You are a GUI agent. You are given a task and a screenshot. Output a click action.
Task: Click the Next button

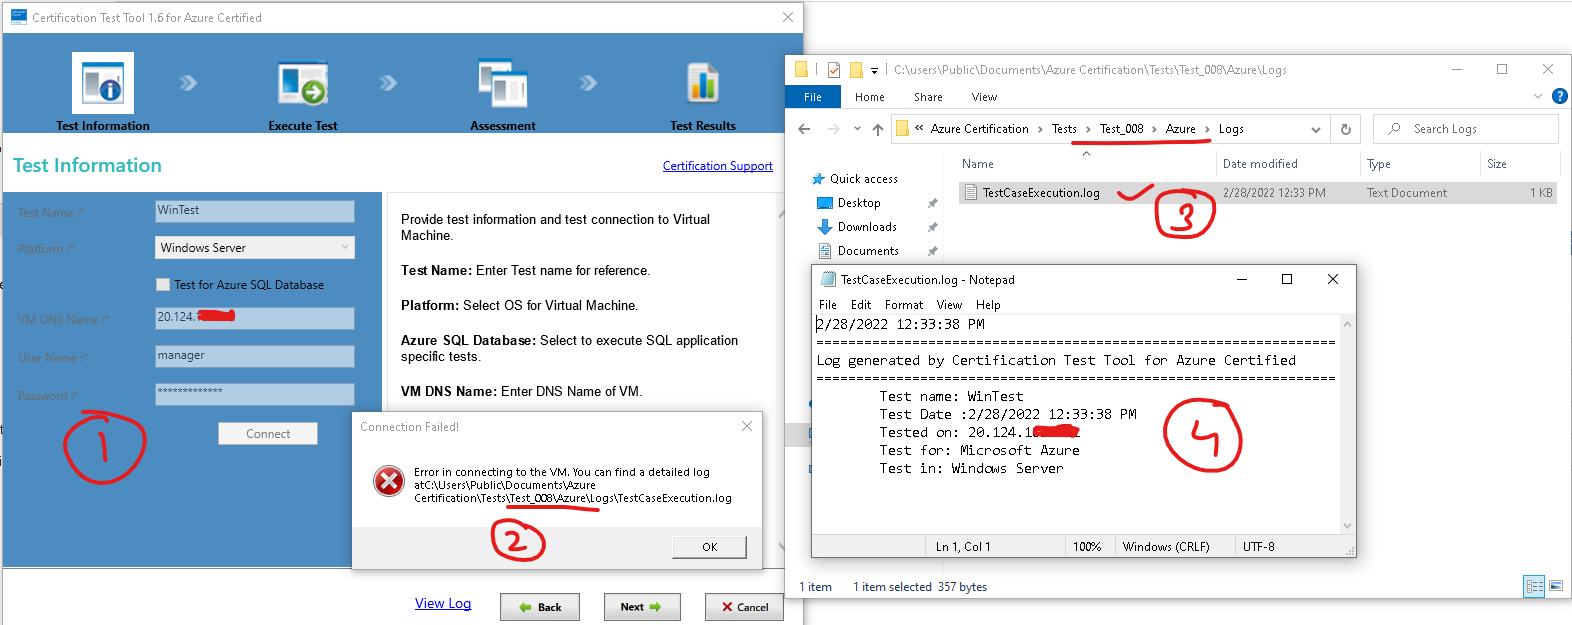click(x=642, y=607)
